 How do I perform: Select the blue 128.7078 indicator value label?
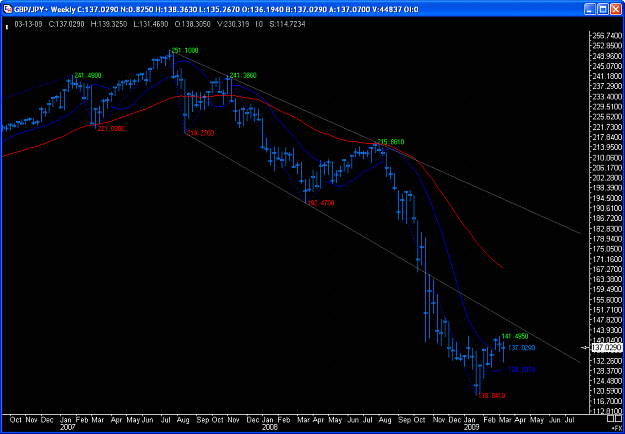click(x=521, y=370)
